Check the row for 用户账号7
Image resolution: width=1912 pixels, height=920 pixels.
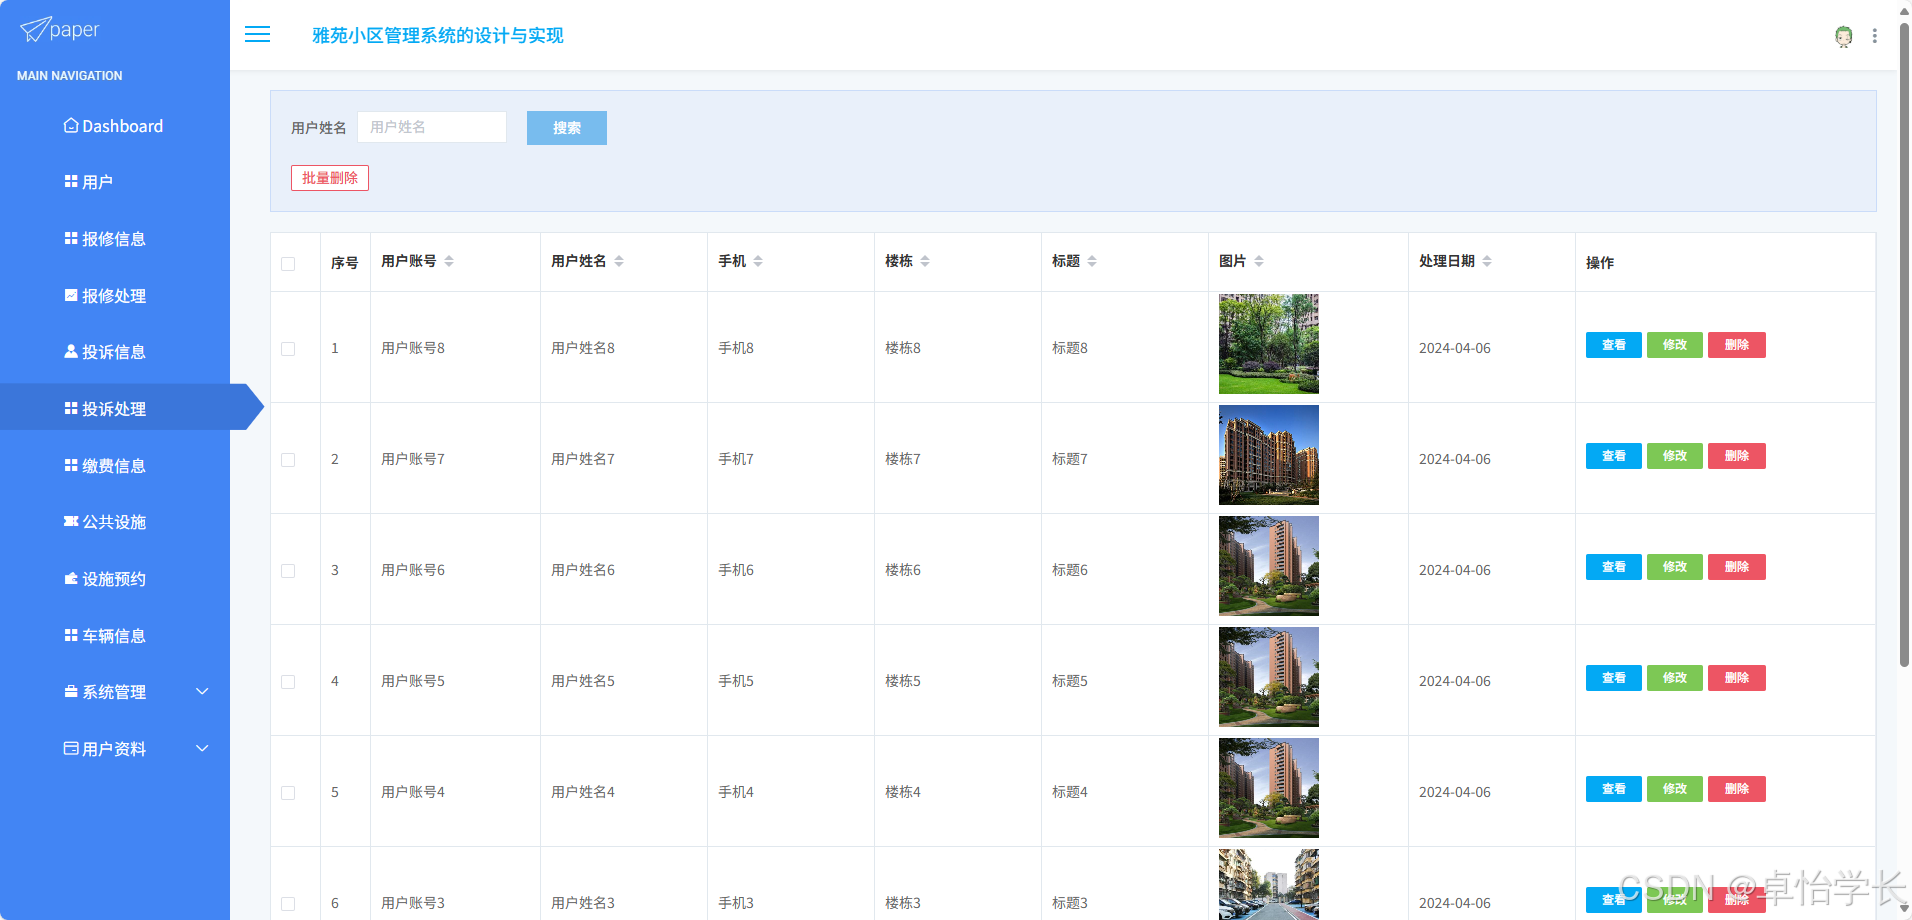pyautogui.click(x=288, y=460)
